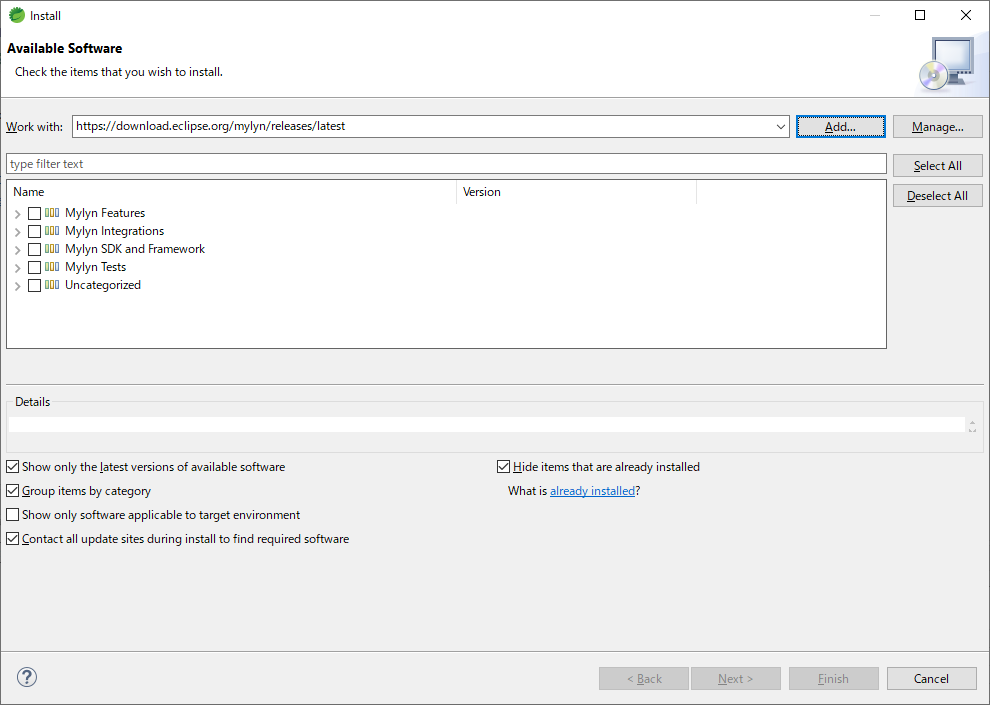
Task: Cancel the Install dialog
Action: tap(931, 678)
